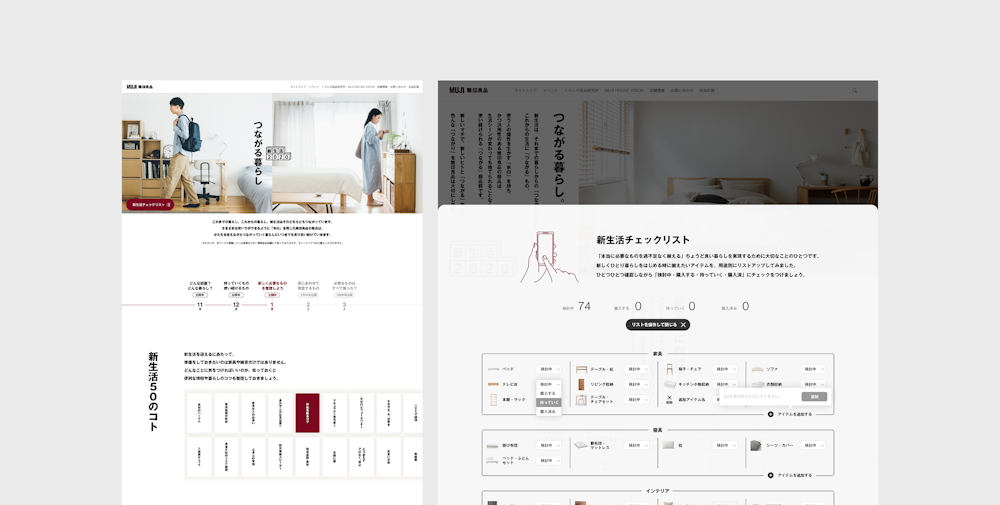The height and width of the screenshot is (505, 1000).
Task: Open status dropdown for テレビ台
Action: click(548, 384)
